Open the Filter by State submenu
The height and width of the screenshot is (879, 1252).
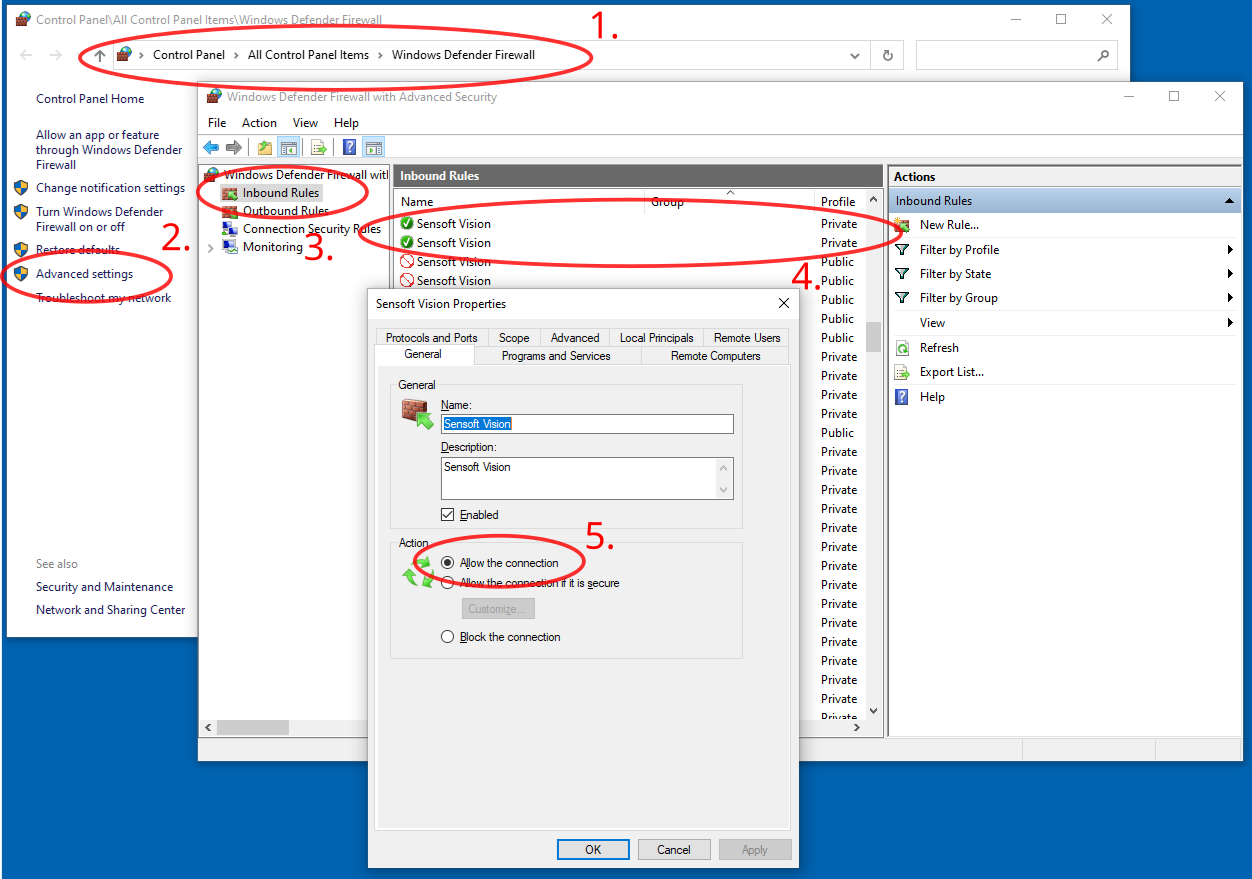1064,274
